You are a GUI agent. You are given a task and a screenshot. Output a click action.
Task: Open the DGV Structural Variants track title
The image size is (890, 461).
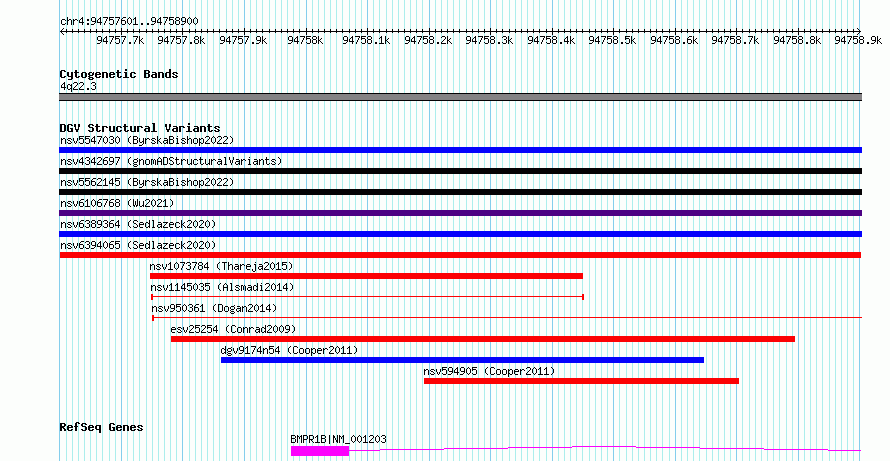[140, 128]
